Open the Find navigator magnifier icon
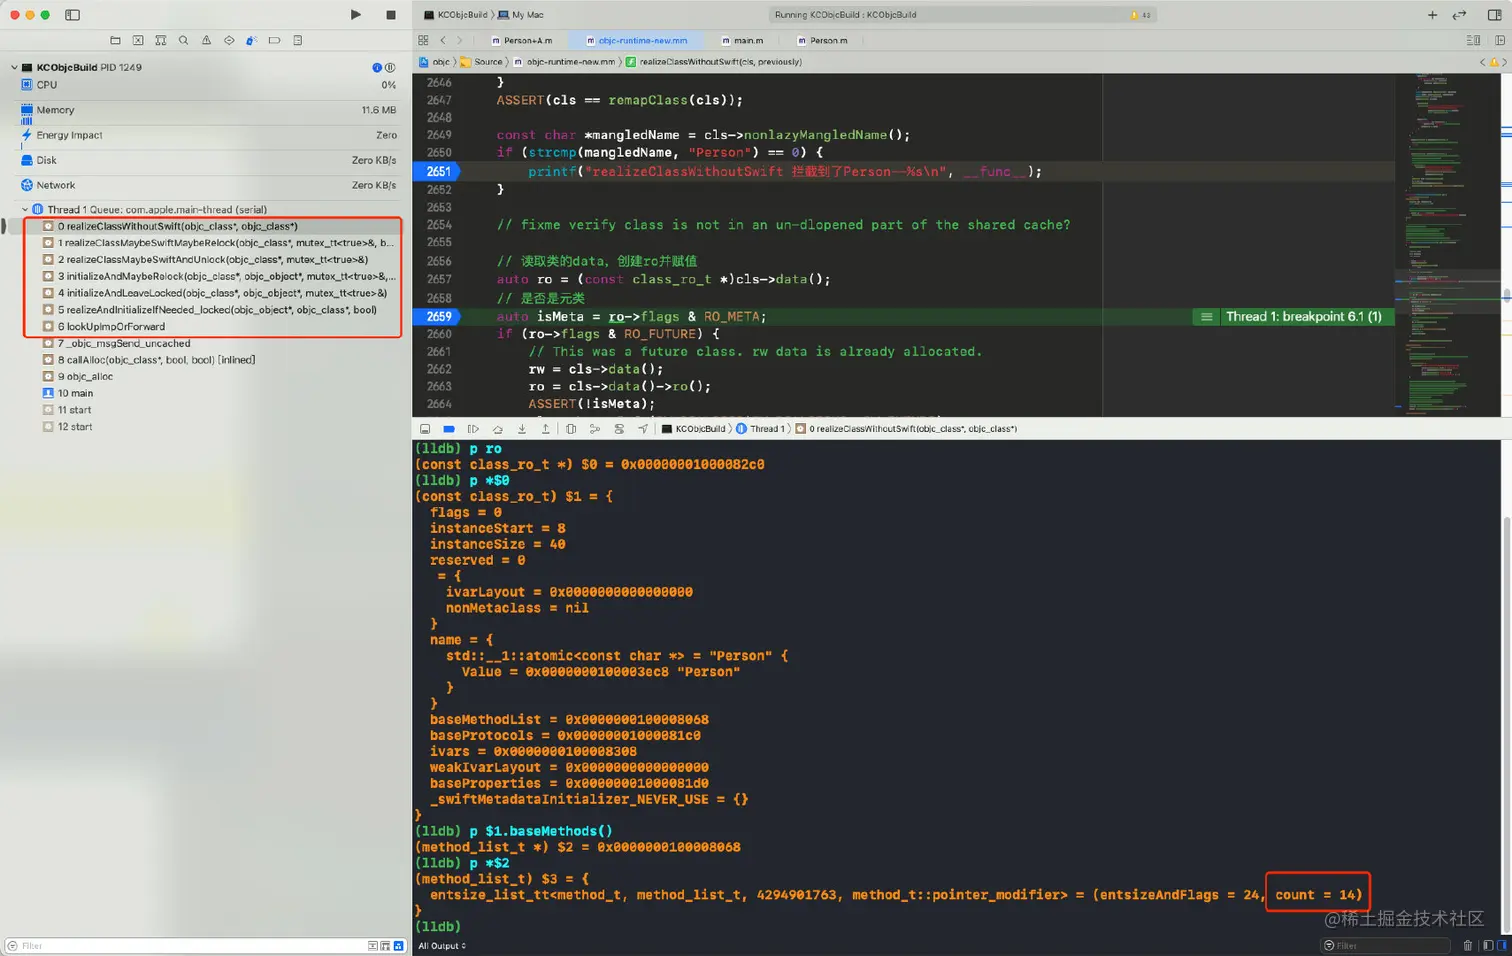This screenshot has width=1512, height=956. (183, 41)
